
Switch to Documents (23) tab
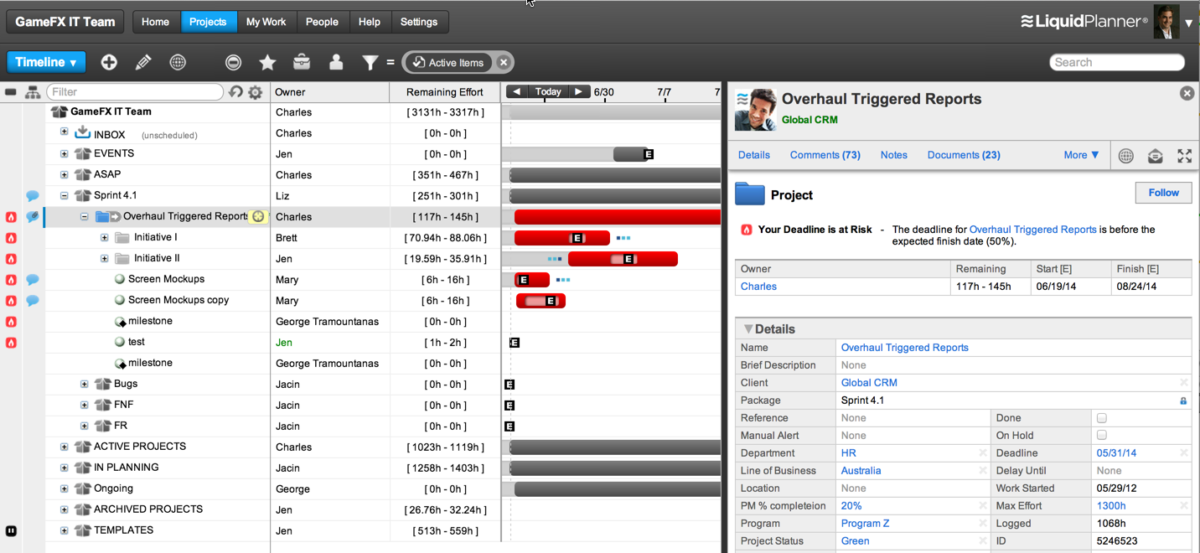point(964,155)
